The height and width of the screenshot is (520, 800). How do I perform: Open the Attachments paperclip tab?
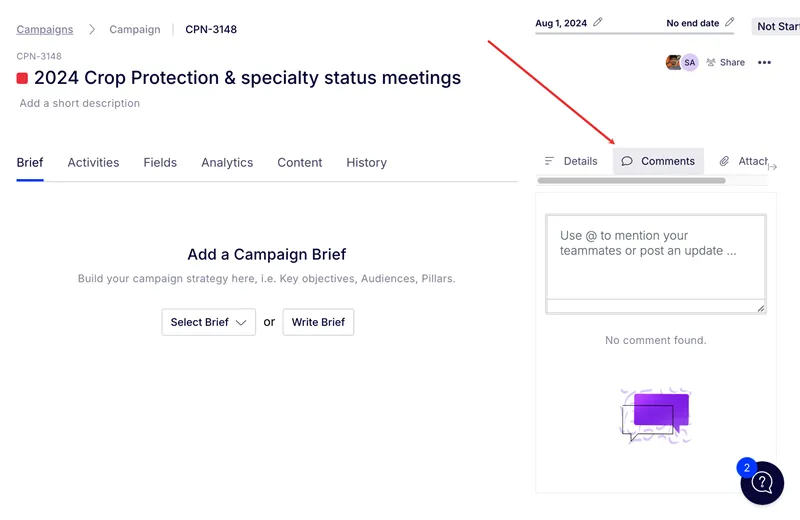pyautogui.click(x=743, y=161)
